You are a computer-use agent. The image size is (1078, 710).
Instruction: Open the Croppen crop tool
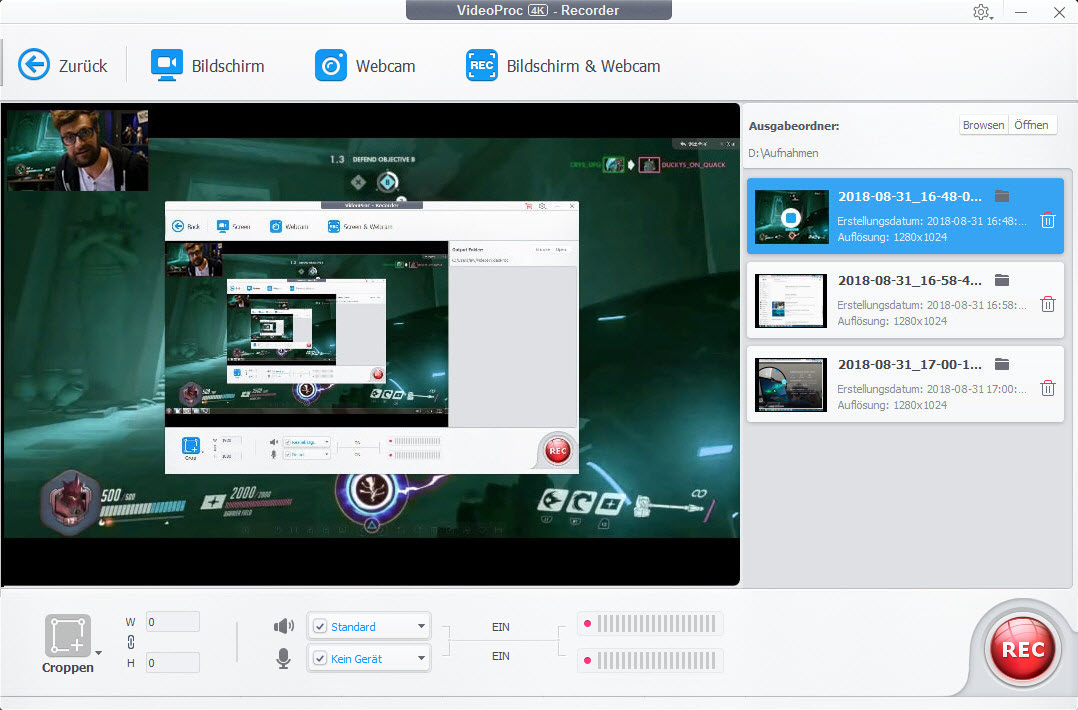[67, 636]
